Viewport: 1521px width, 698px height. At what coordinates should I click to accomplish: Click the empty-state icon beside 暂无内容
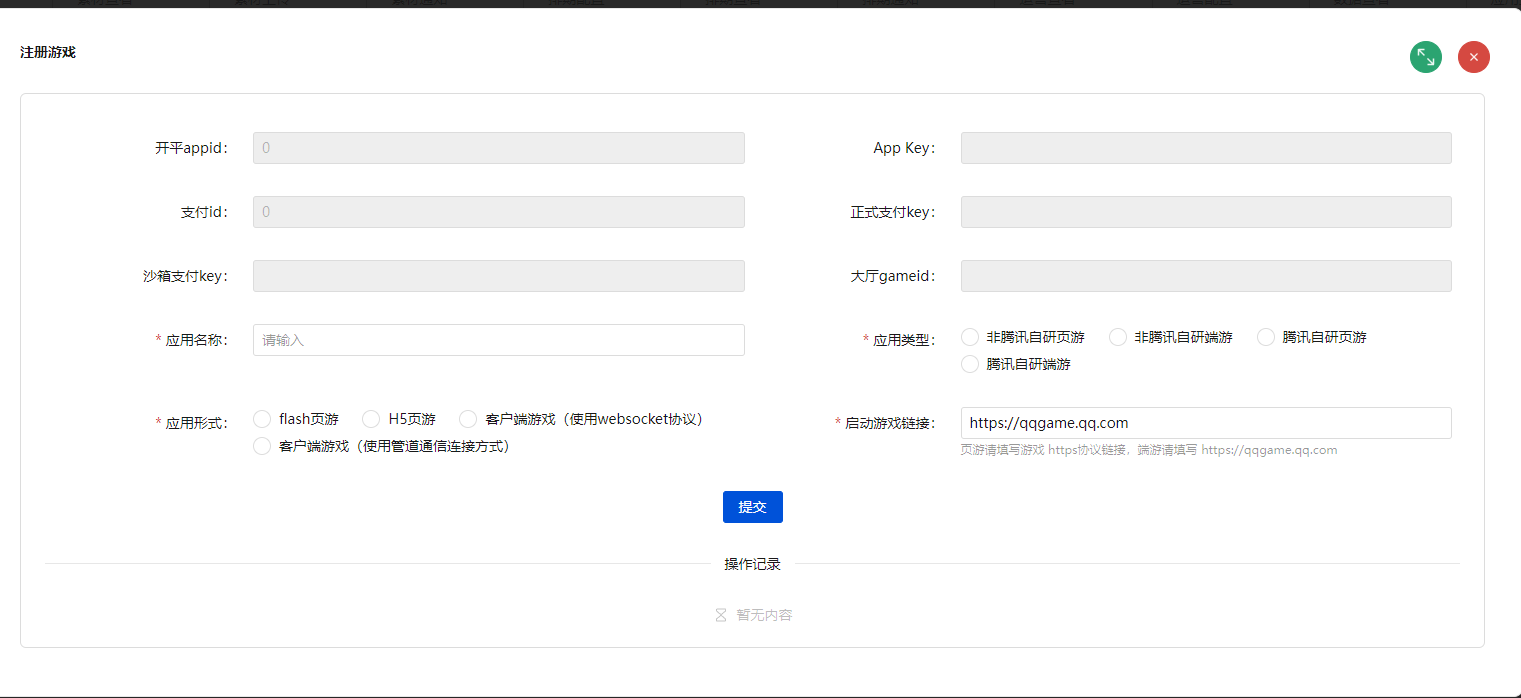[x=720, y=614]
